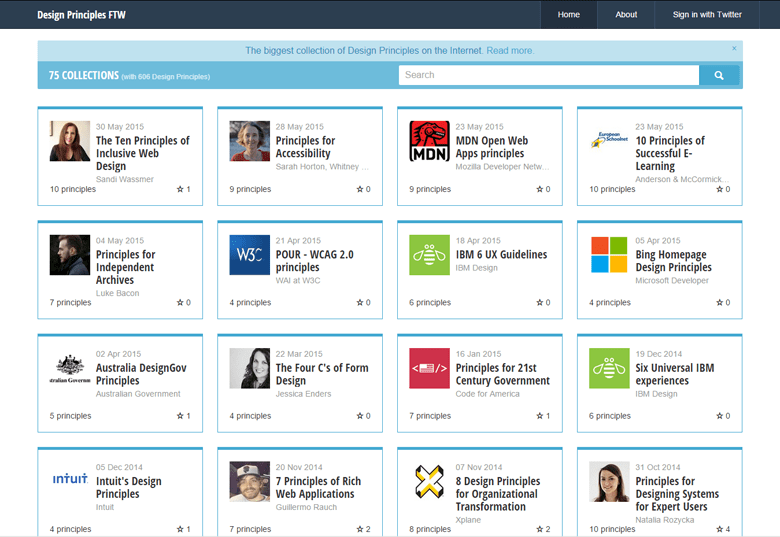Star the Principles for Accessibility collection

pos(360,189)
